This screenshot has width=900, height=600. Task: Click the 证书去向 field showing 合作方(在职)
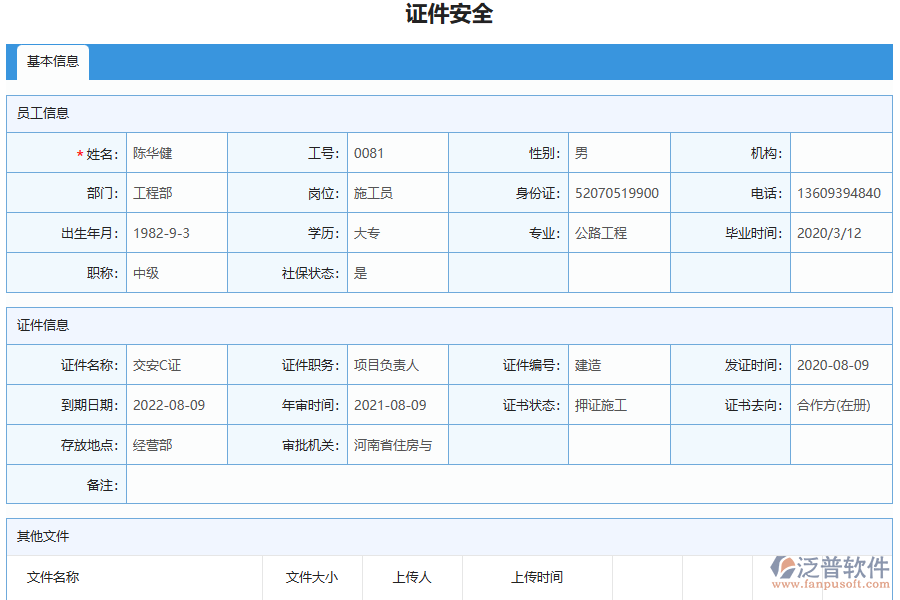(x=841, y=404)
